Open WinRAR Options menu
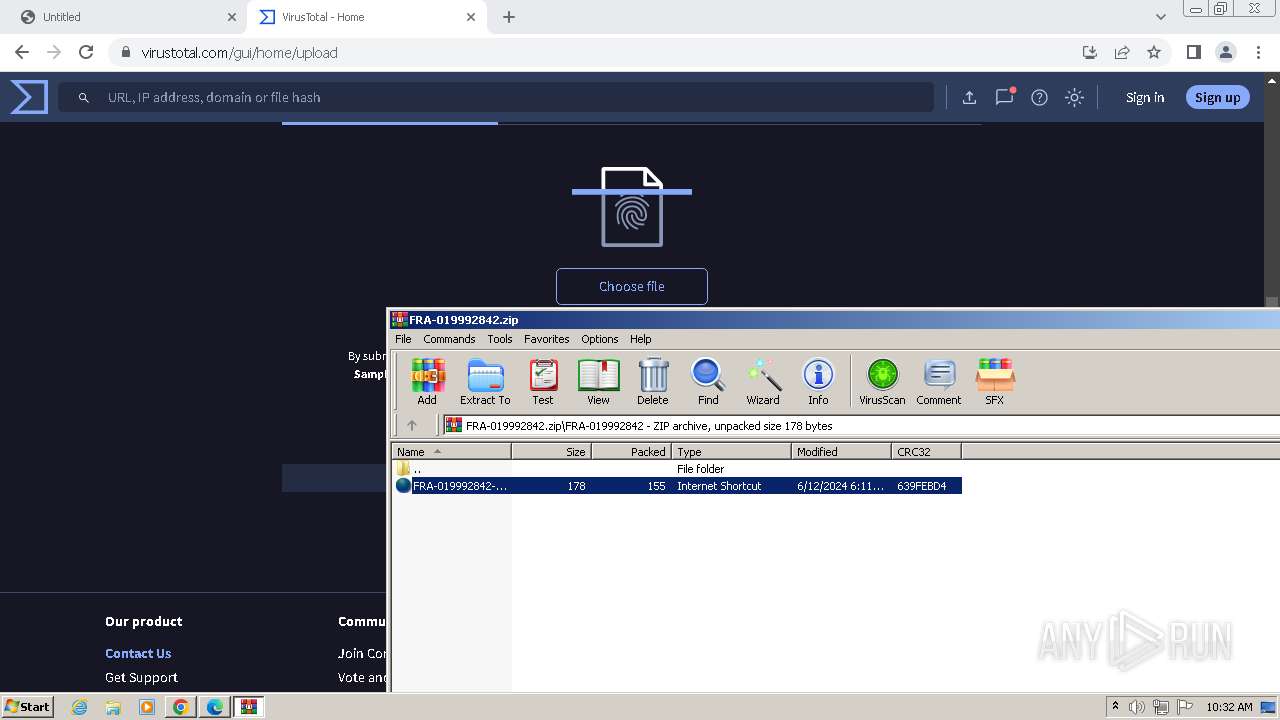 (x=600, y=339)
